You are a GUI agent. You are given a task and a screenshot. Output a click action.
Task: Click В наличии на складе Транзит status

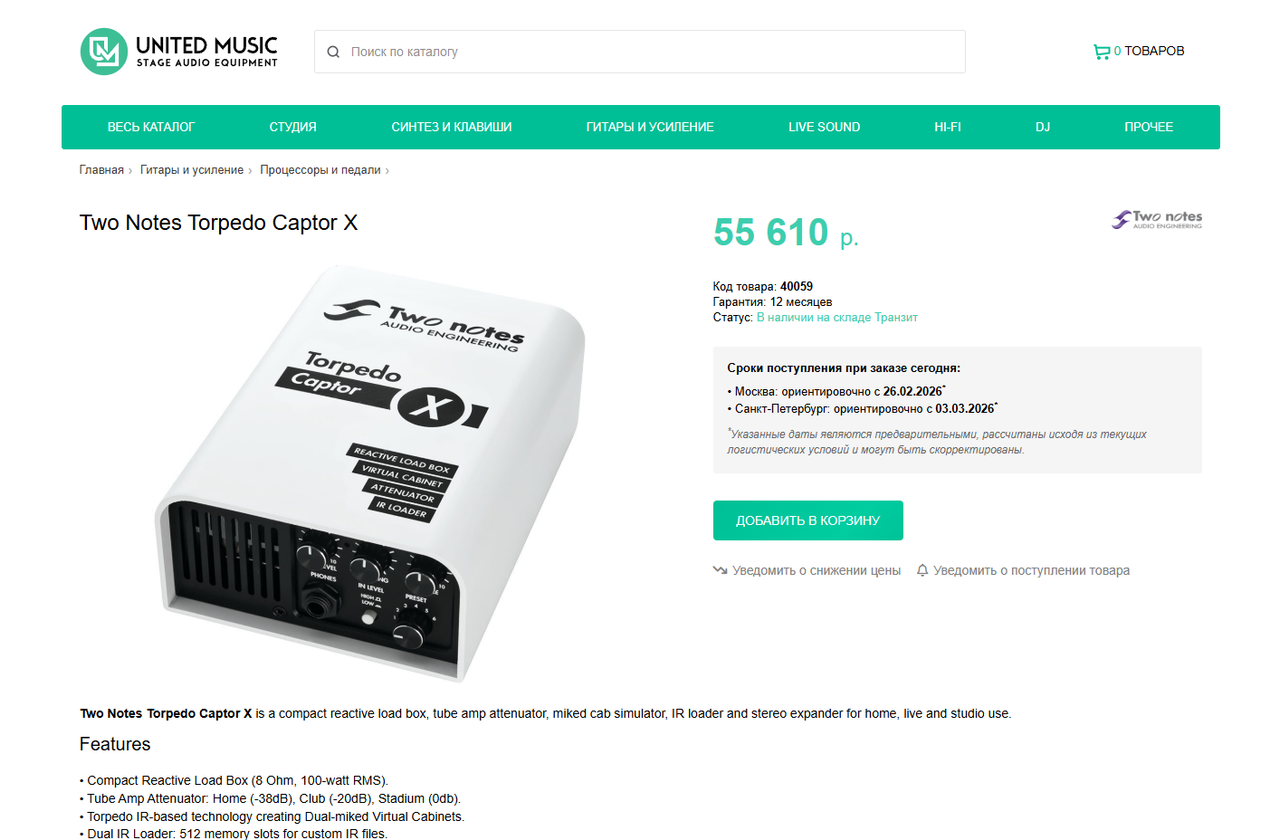(x=837, y=317)
